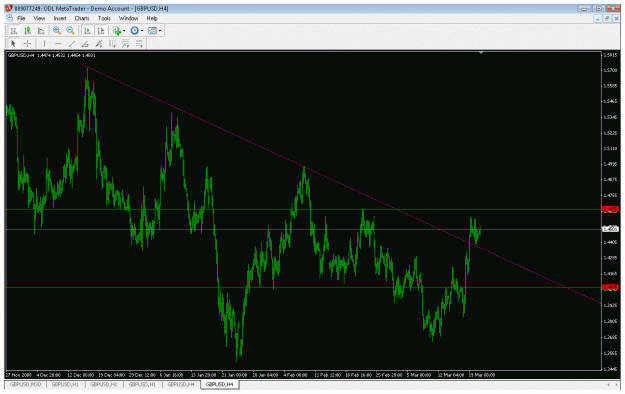Toggle chart auto scroll
The image size is (625, 394).
(87, 31)
